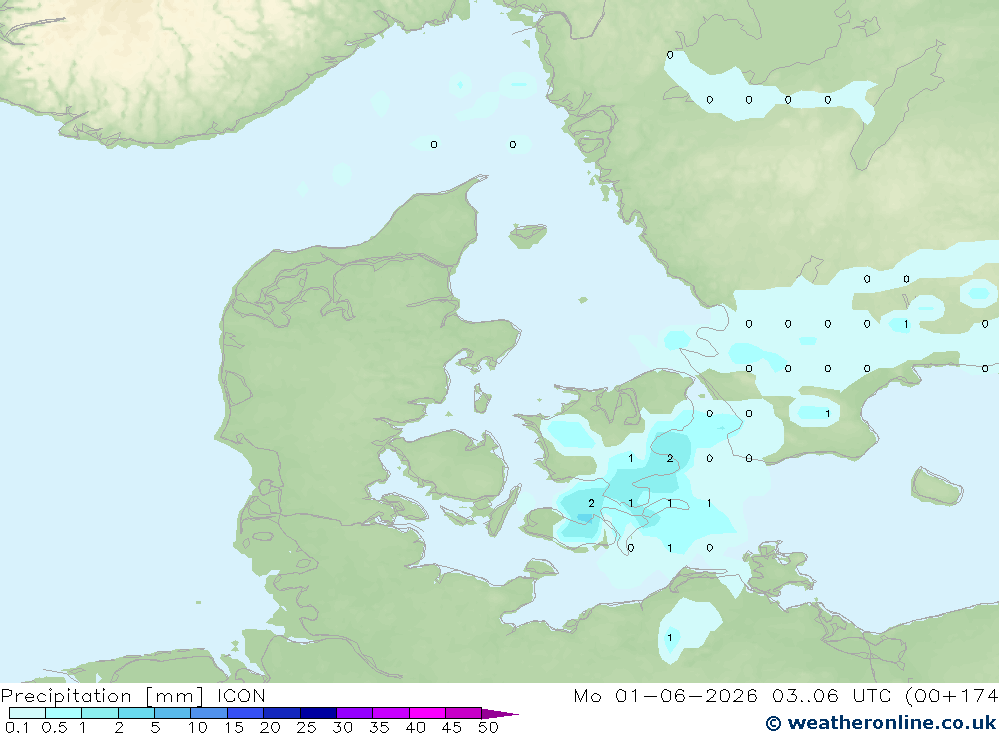1000x733 pixels.
Task: Click the '0.1' legend label
Action: [x=16, y=727]
